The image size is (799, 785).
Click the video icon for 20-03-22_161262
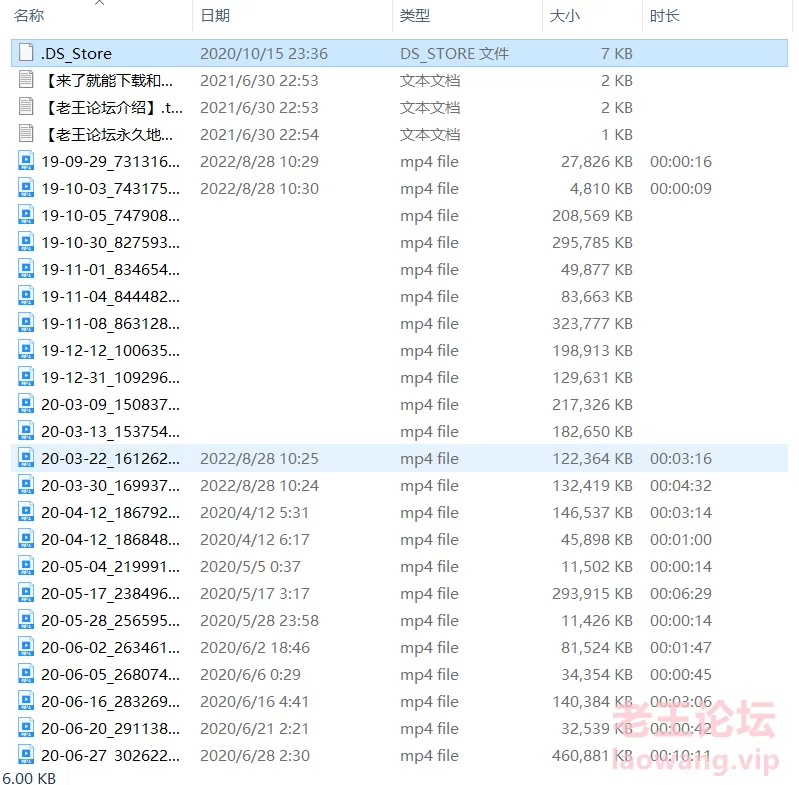coord(26,457)
